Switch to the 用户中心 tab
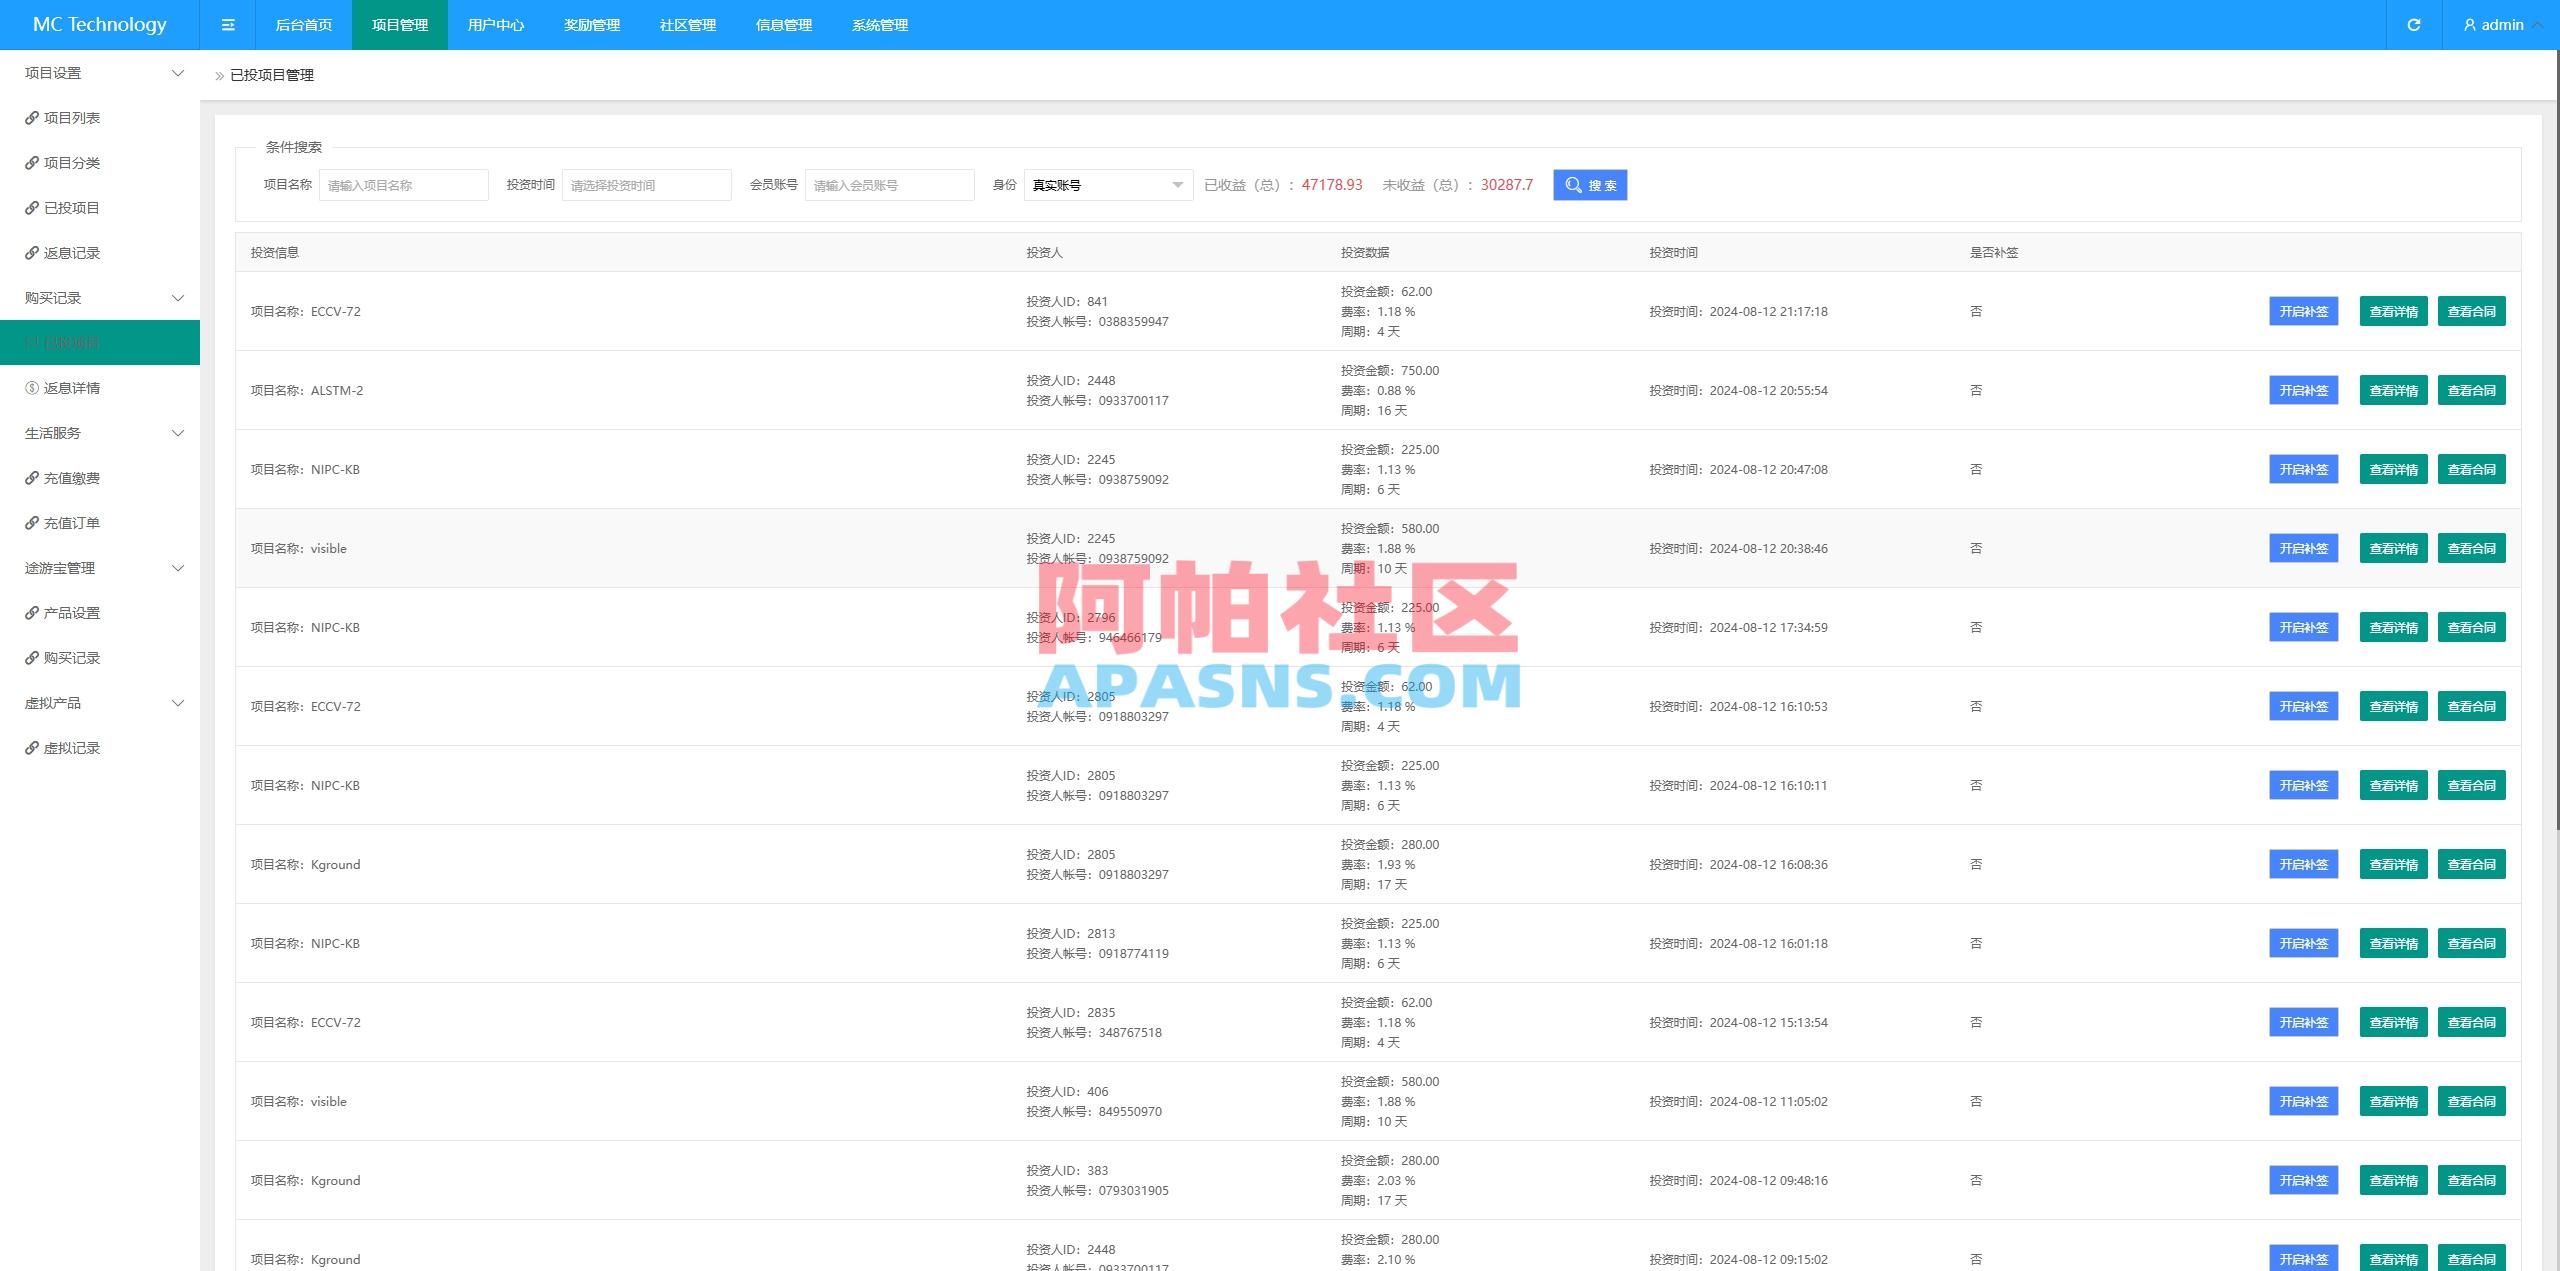Image resolution: width=2560 pixels, height=1271 pixels. pyautogui.click(x=495, y=25)
